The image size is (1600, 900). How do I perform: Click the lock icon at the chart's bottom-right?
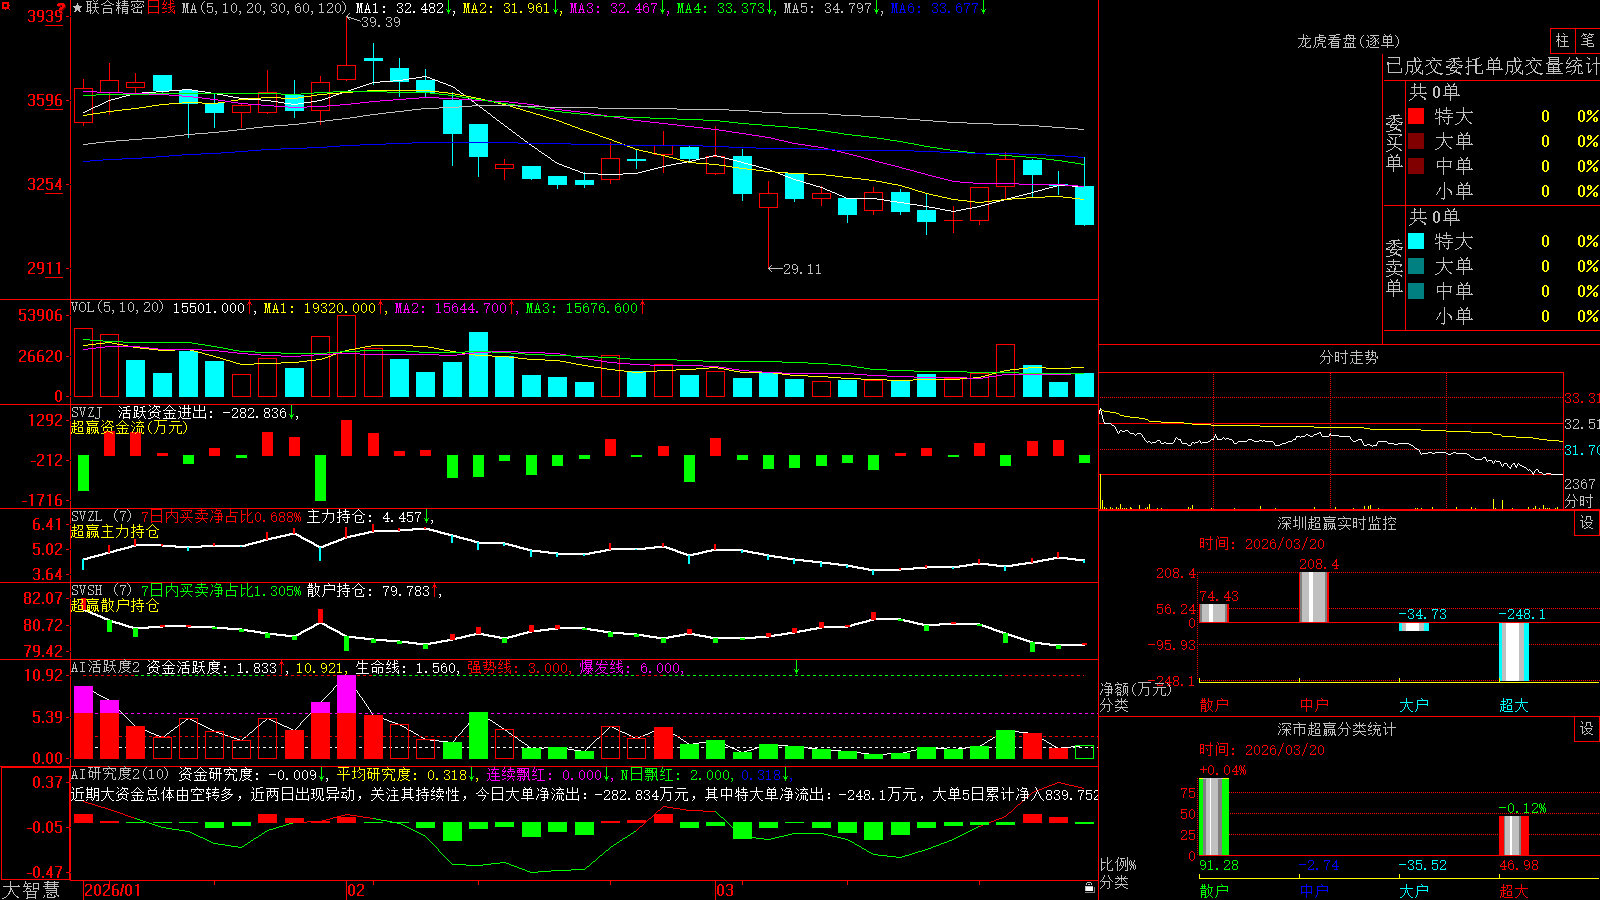point(1090,888)
